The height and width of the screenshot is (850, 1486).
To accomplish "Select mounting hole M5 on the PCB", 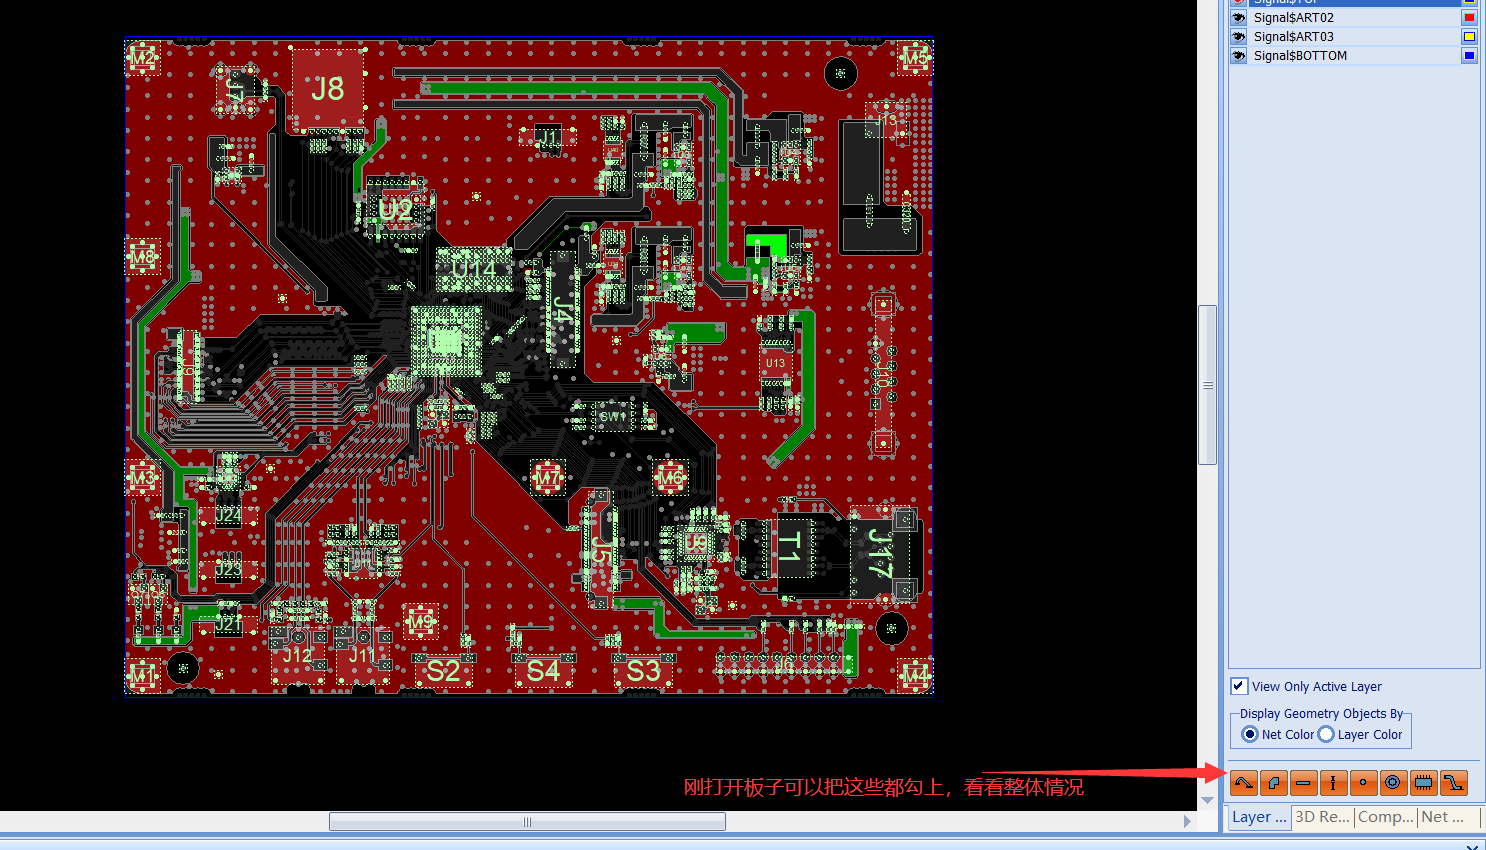I will 915,58.
